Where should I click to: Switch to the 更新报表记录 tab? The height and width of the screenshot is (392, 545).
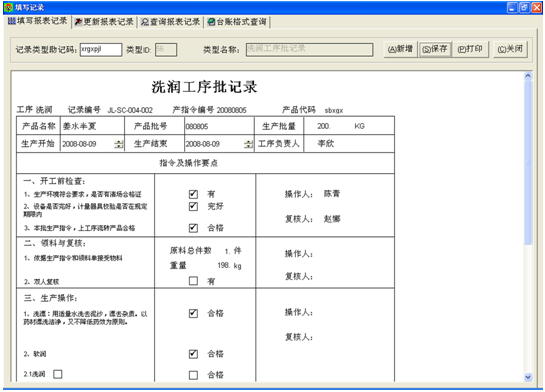pyautogui.click(x=104, y=22)
